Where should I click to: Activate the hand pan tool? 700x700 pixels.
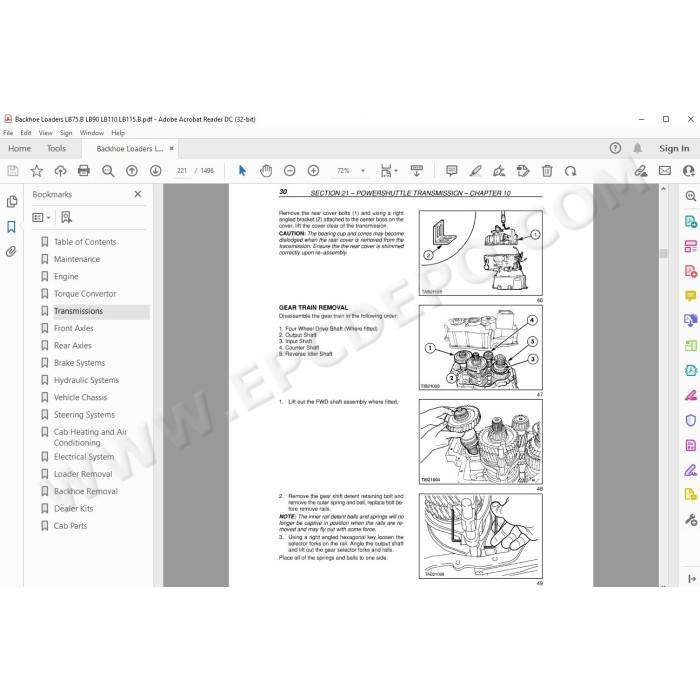(266, 171)
